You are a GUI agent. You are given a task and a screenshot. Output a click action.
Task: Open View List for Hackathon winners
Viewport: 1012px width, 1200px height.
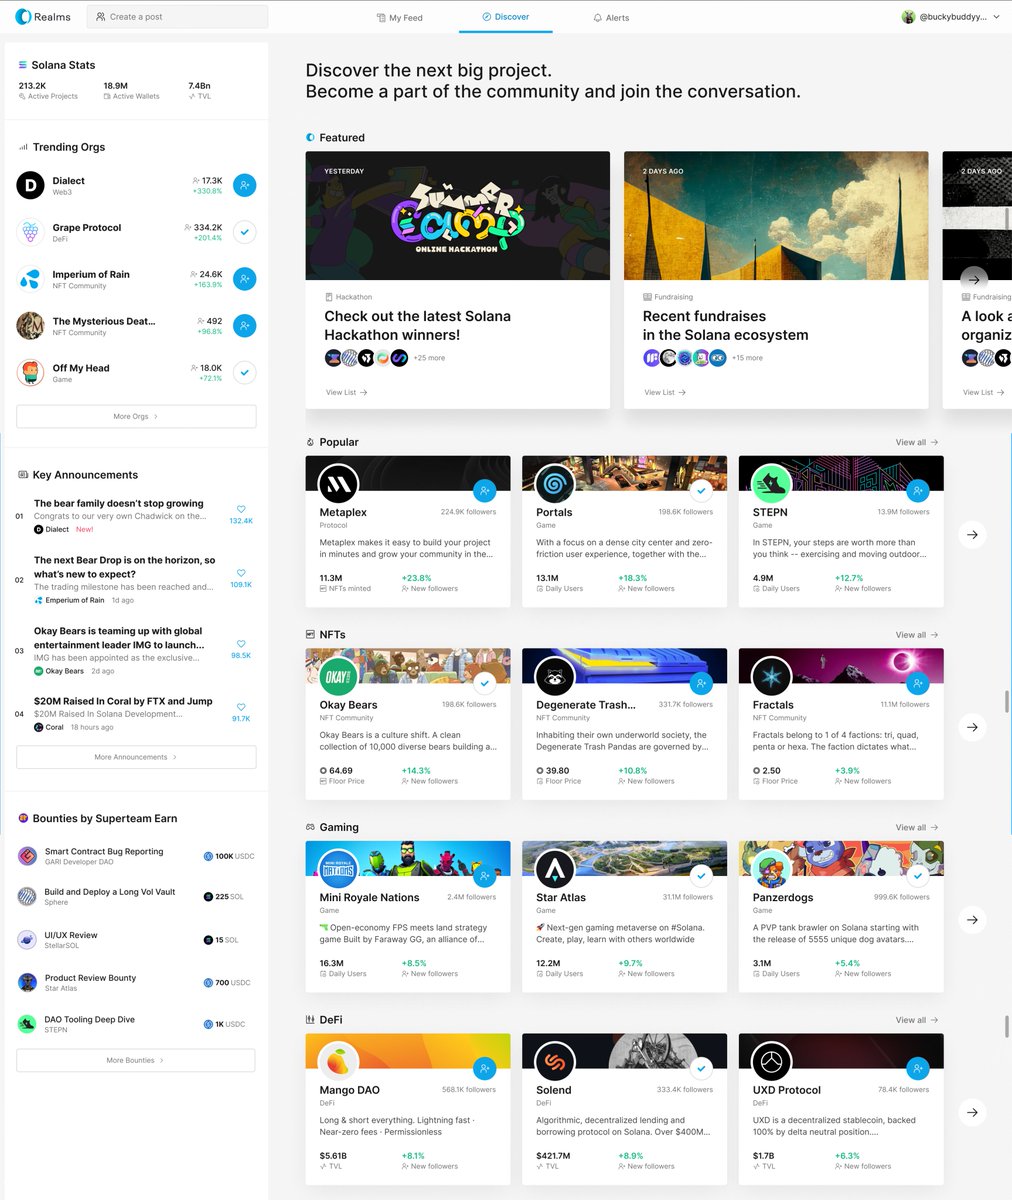tap(346, 392)
